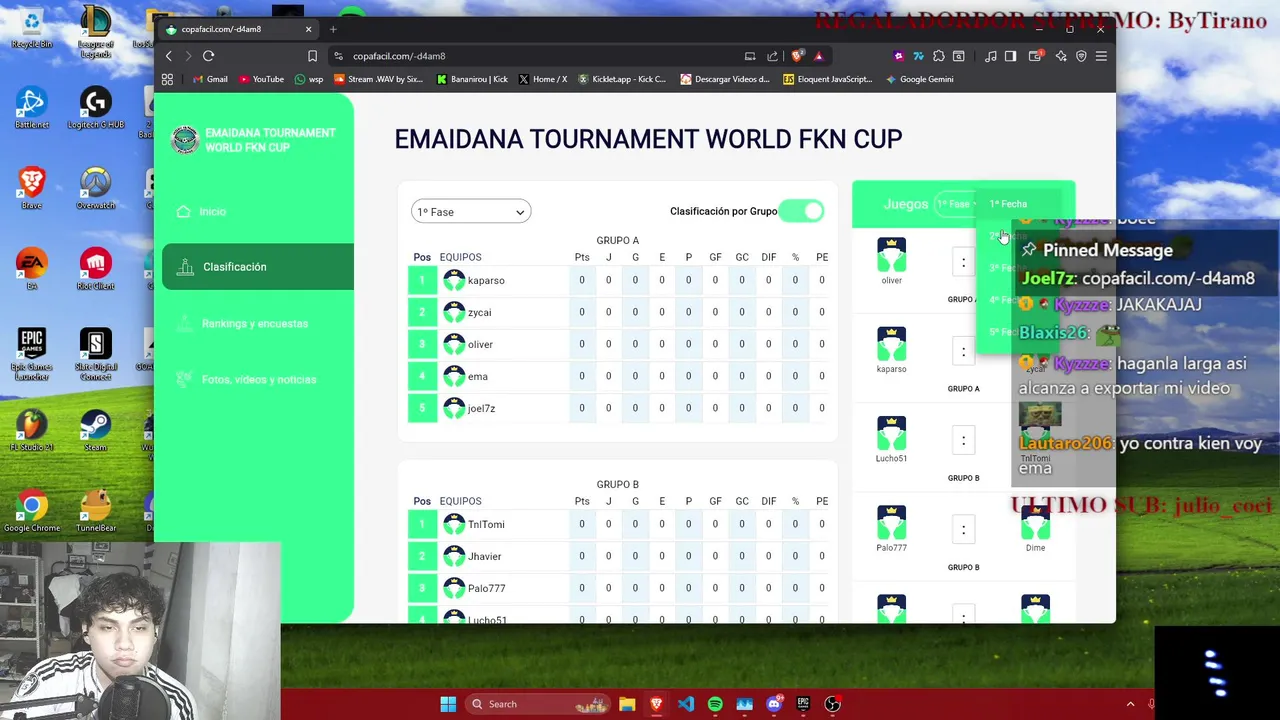Open score box for oliver's match
Image resolution: width=1280 pixels, height=720 pixels.
(963, 262)
